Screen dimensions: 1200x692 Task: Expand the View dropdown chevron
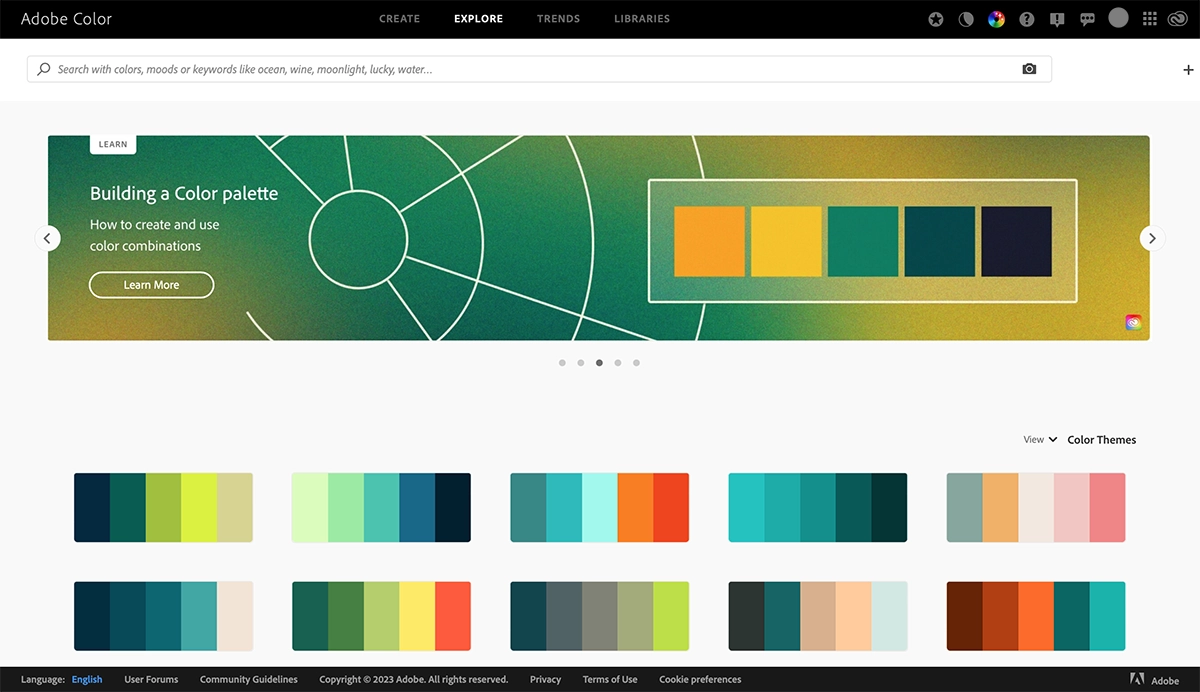[x=1053, y=439]
